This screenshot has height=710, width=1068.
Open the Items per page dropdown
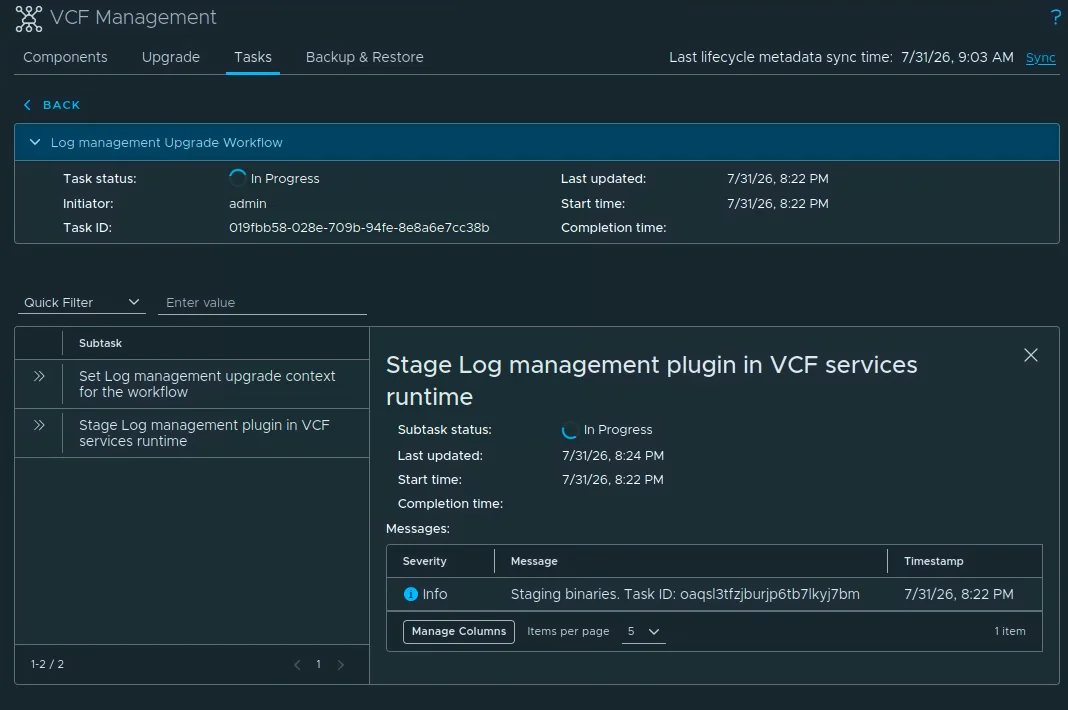pyautogui.click(x=643, y=632)
